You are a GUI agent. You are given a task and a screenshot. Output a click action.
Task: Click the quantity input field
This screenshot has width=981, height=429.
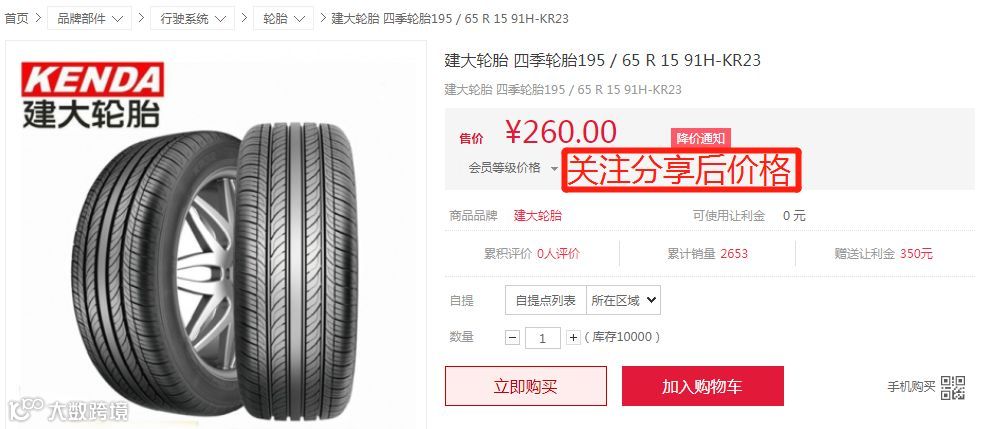pos(542,338)
